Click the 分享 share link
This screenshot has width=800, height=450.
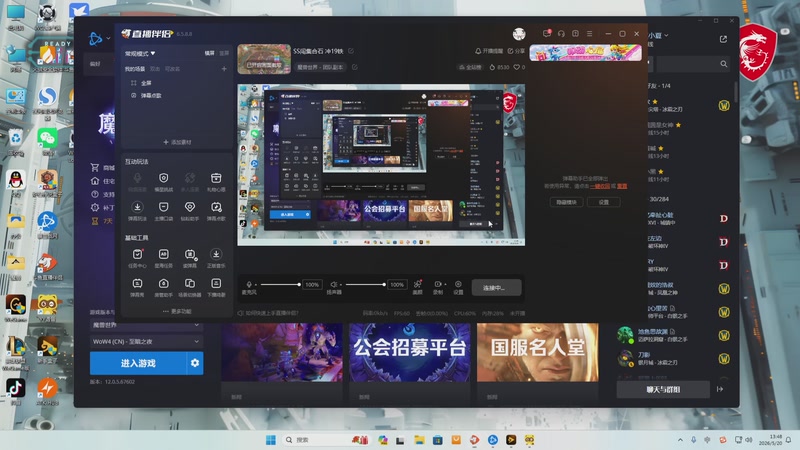[x=516, y=51]
